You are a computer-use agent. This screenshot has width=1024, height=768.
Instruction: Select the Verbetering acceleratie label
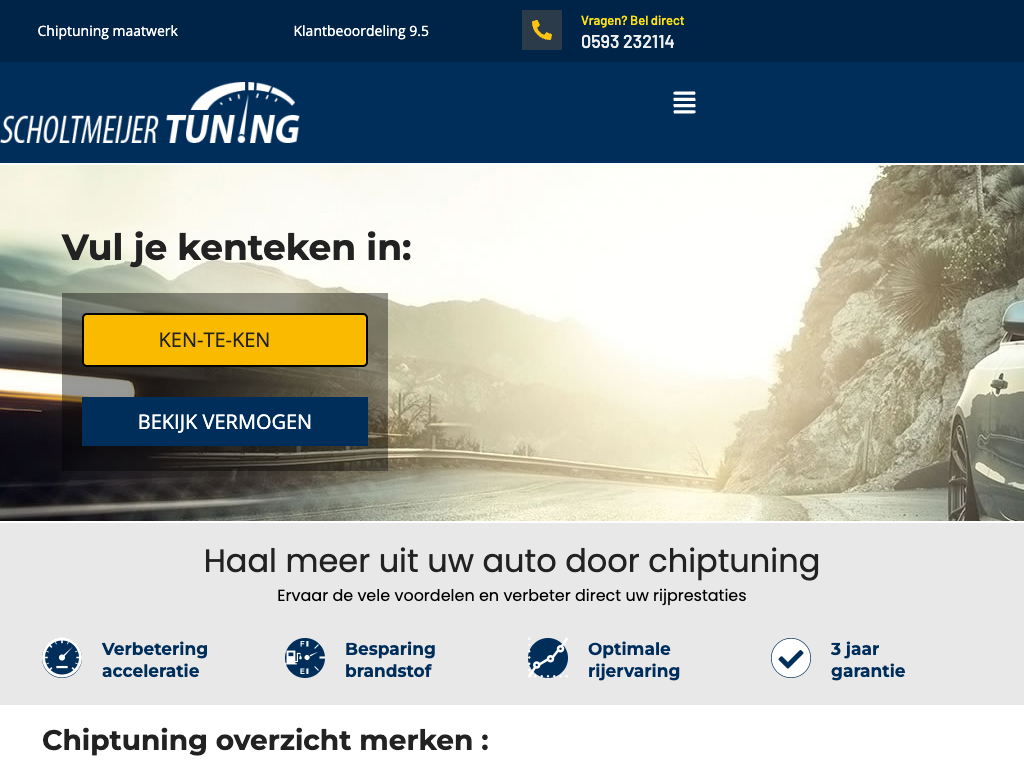coord(155,660)
